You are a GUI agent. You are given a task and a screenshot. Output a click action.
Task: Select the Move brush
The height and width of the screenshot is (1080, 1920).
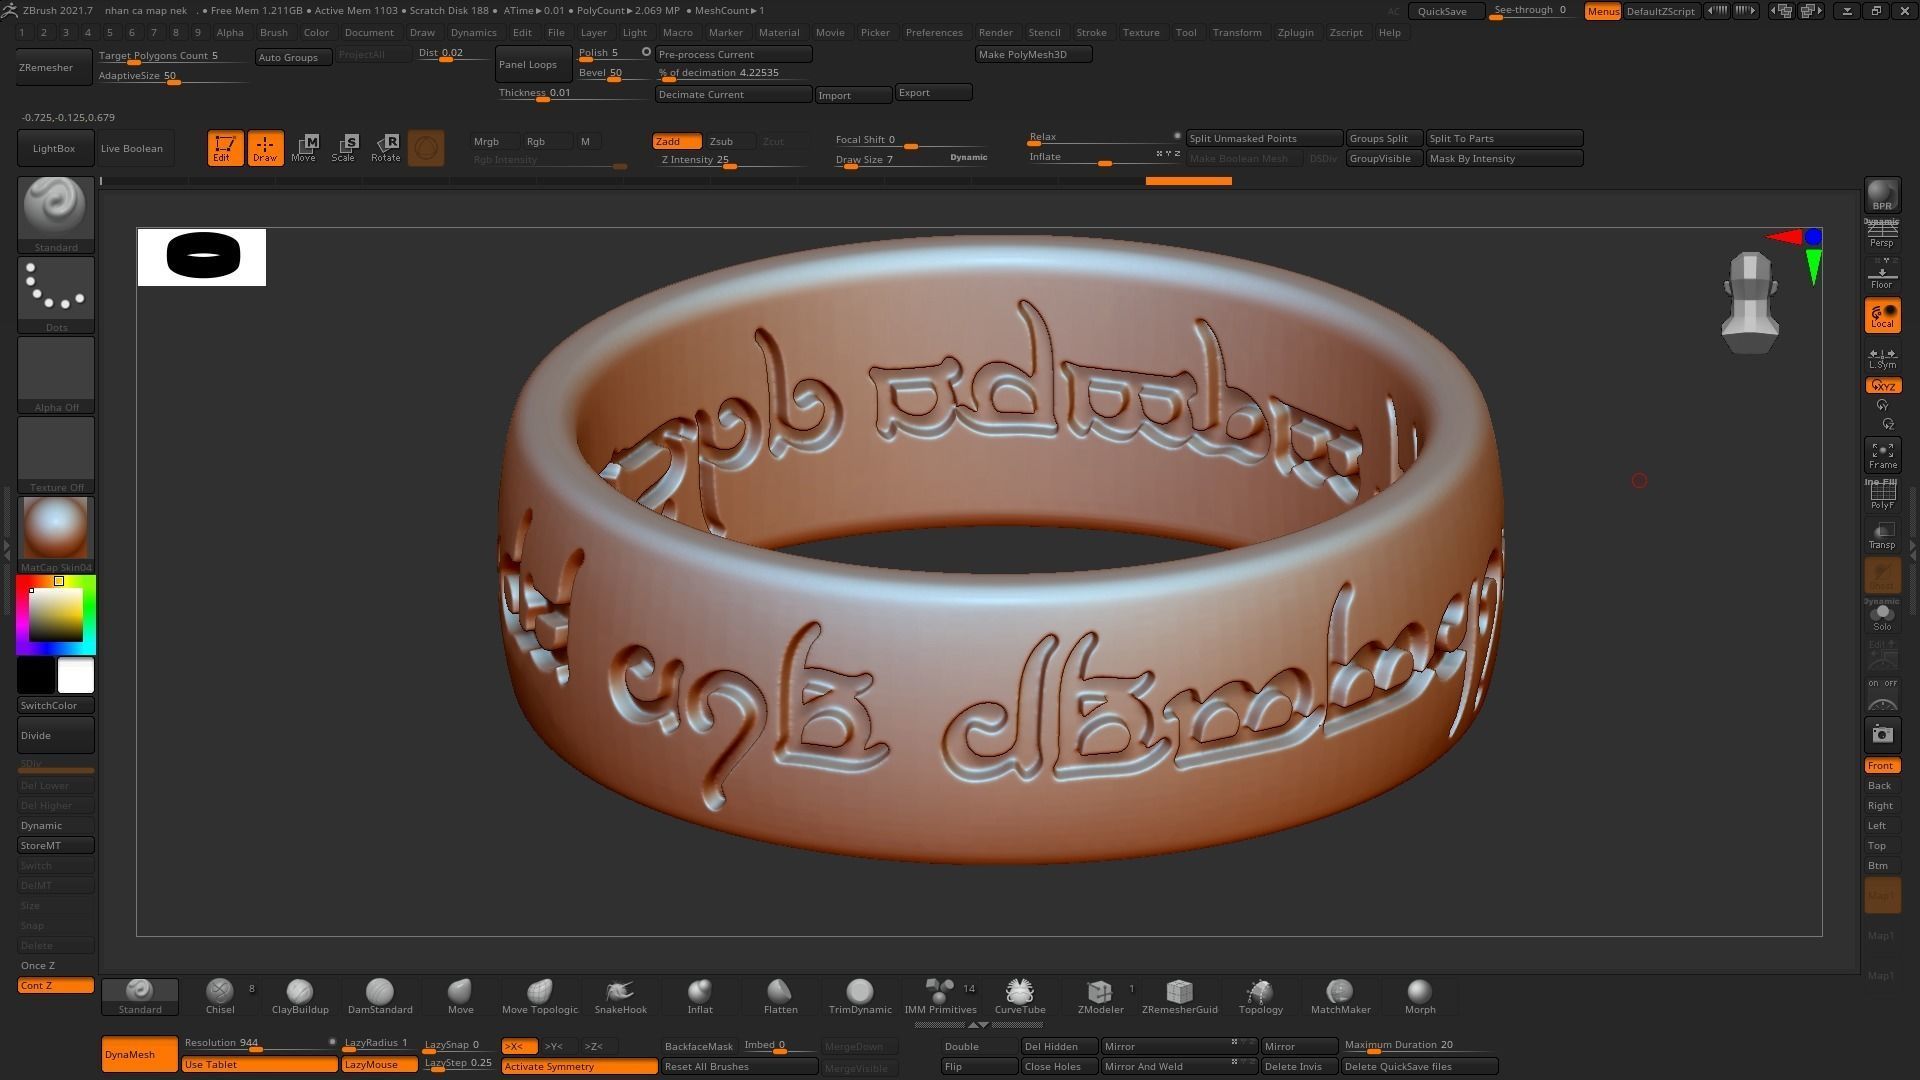[460, 996]
